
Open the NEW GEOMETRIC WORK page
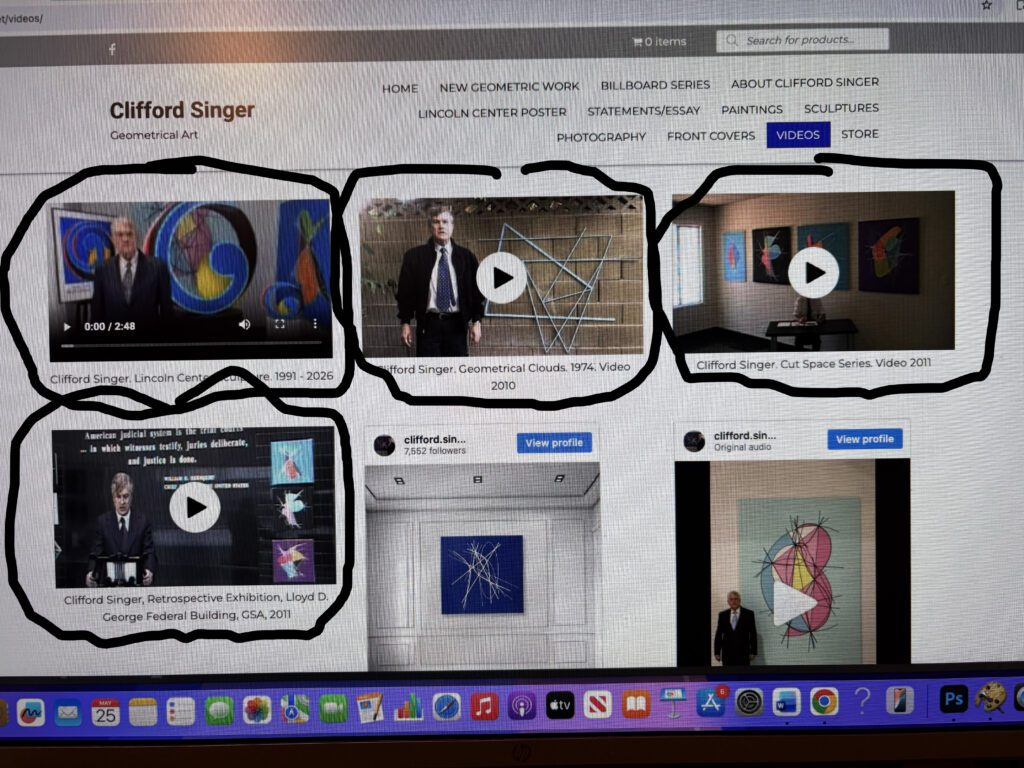coord(509,86)
